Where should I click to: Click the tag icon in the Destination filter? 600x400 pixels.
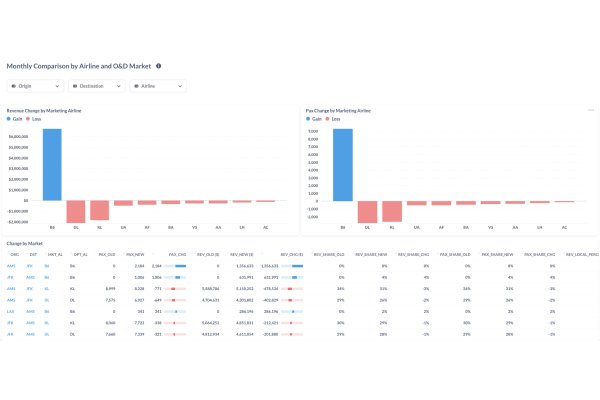click(x=75, y=87)
